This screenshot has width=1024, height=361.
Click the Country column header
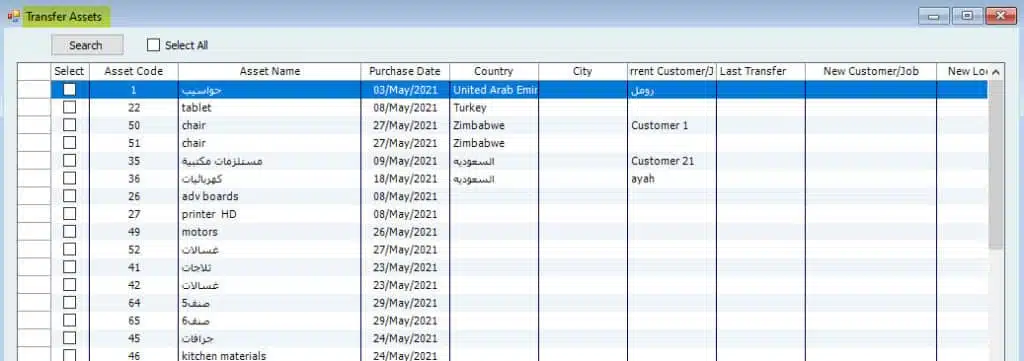pos(494,71)
